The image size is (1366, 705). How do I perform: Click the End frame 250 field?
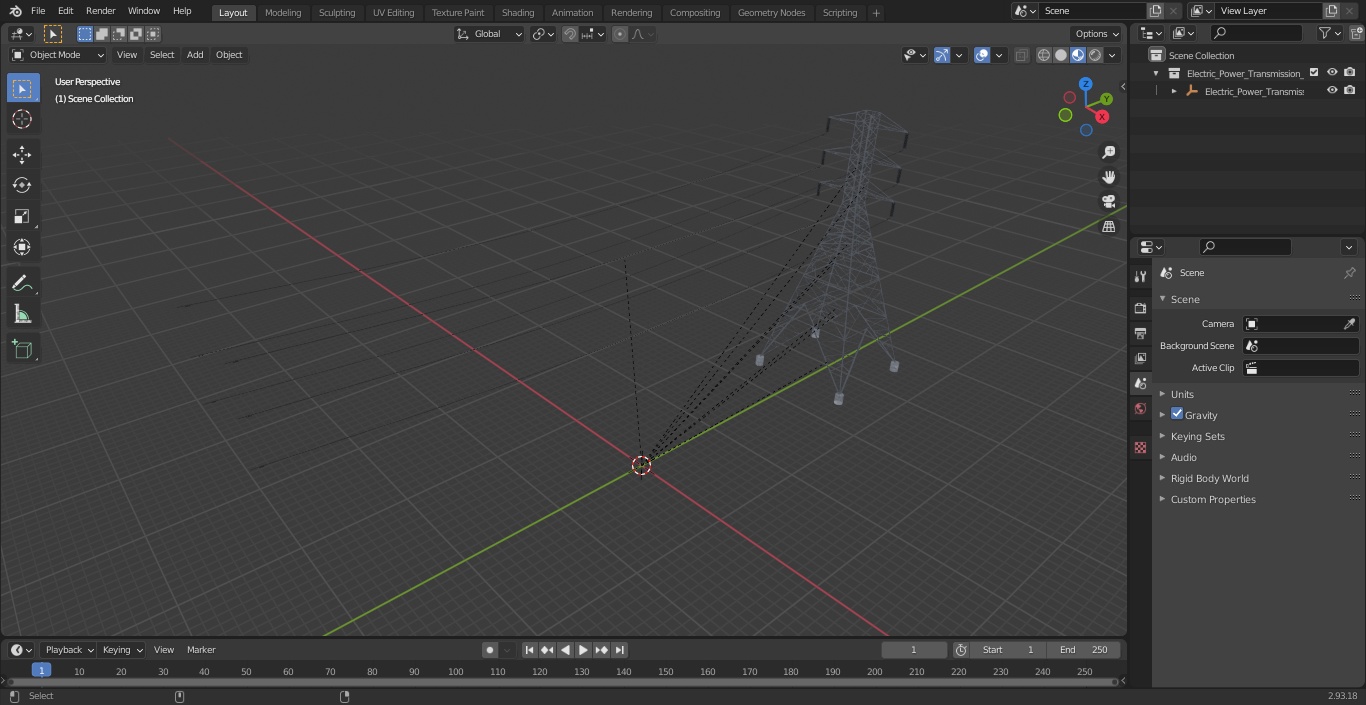pyautogui.click(x=1084, y=650)
